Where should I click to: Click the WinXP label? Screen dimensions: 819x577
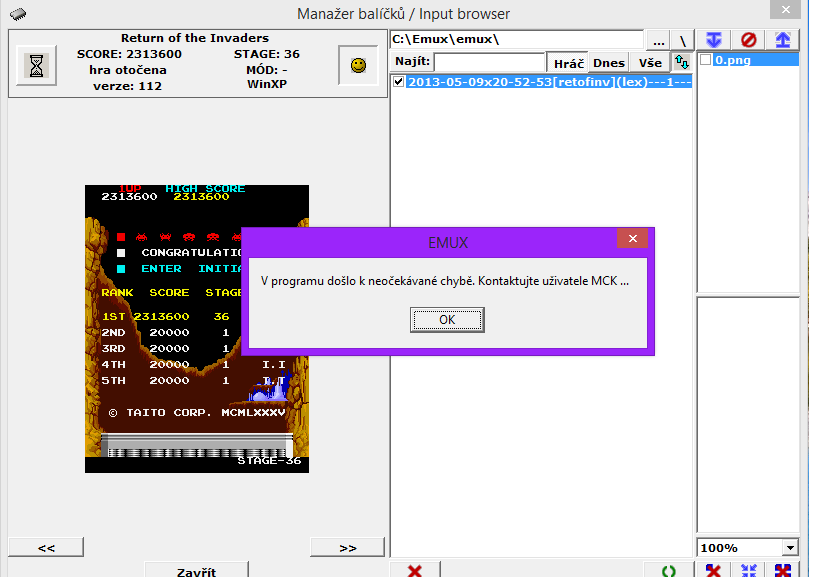coord(267,84)
